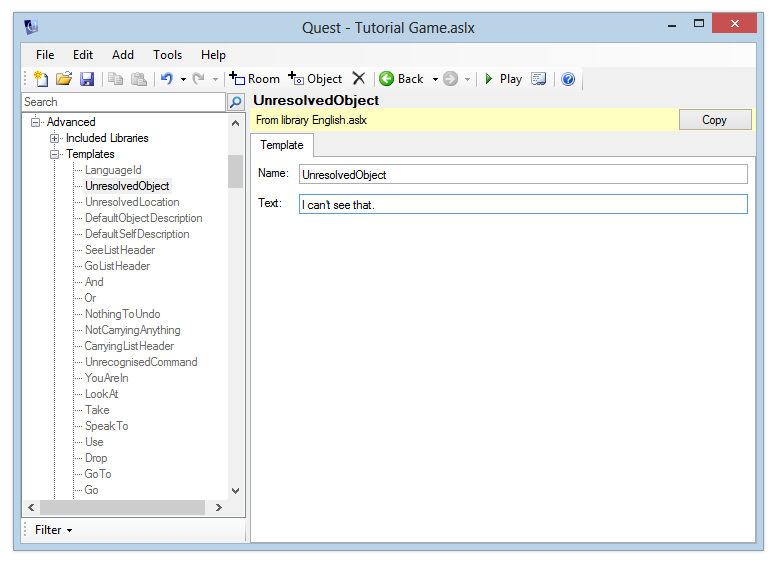This screenshot has width=777, height=566.
Task: Click the Paste clipboard icon in toolbar
Action: coord(139,79)
